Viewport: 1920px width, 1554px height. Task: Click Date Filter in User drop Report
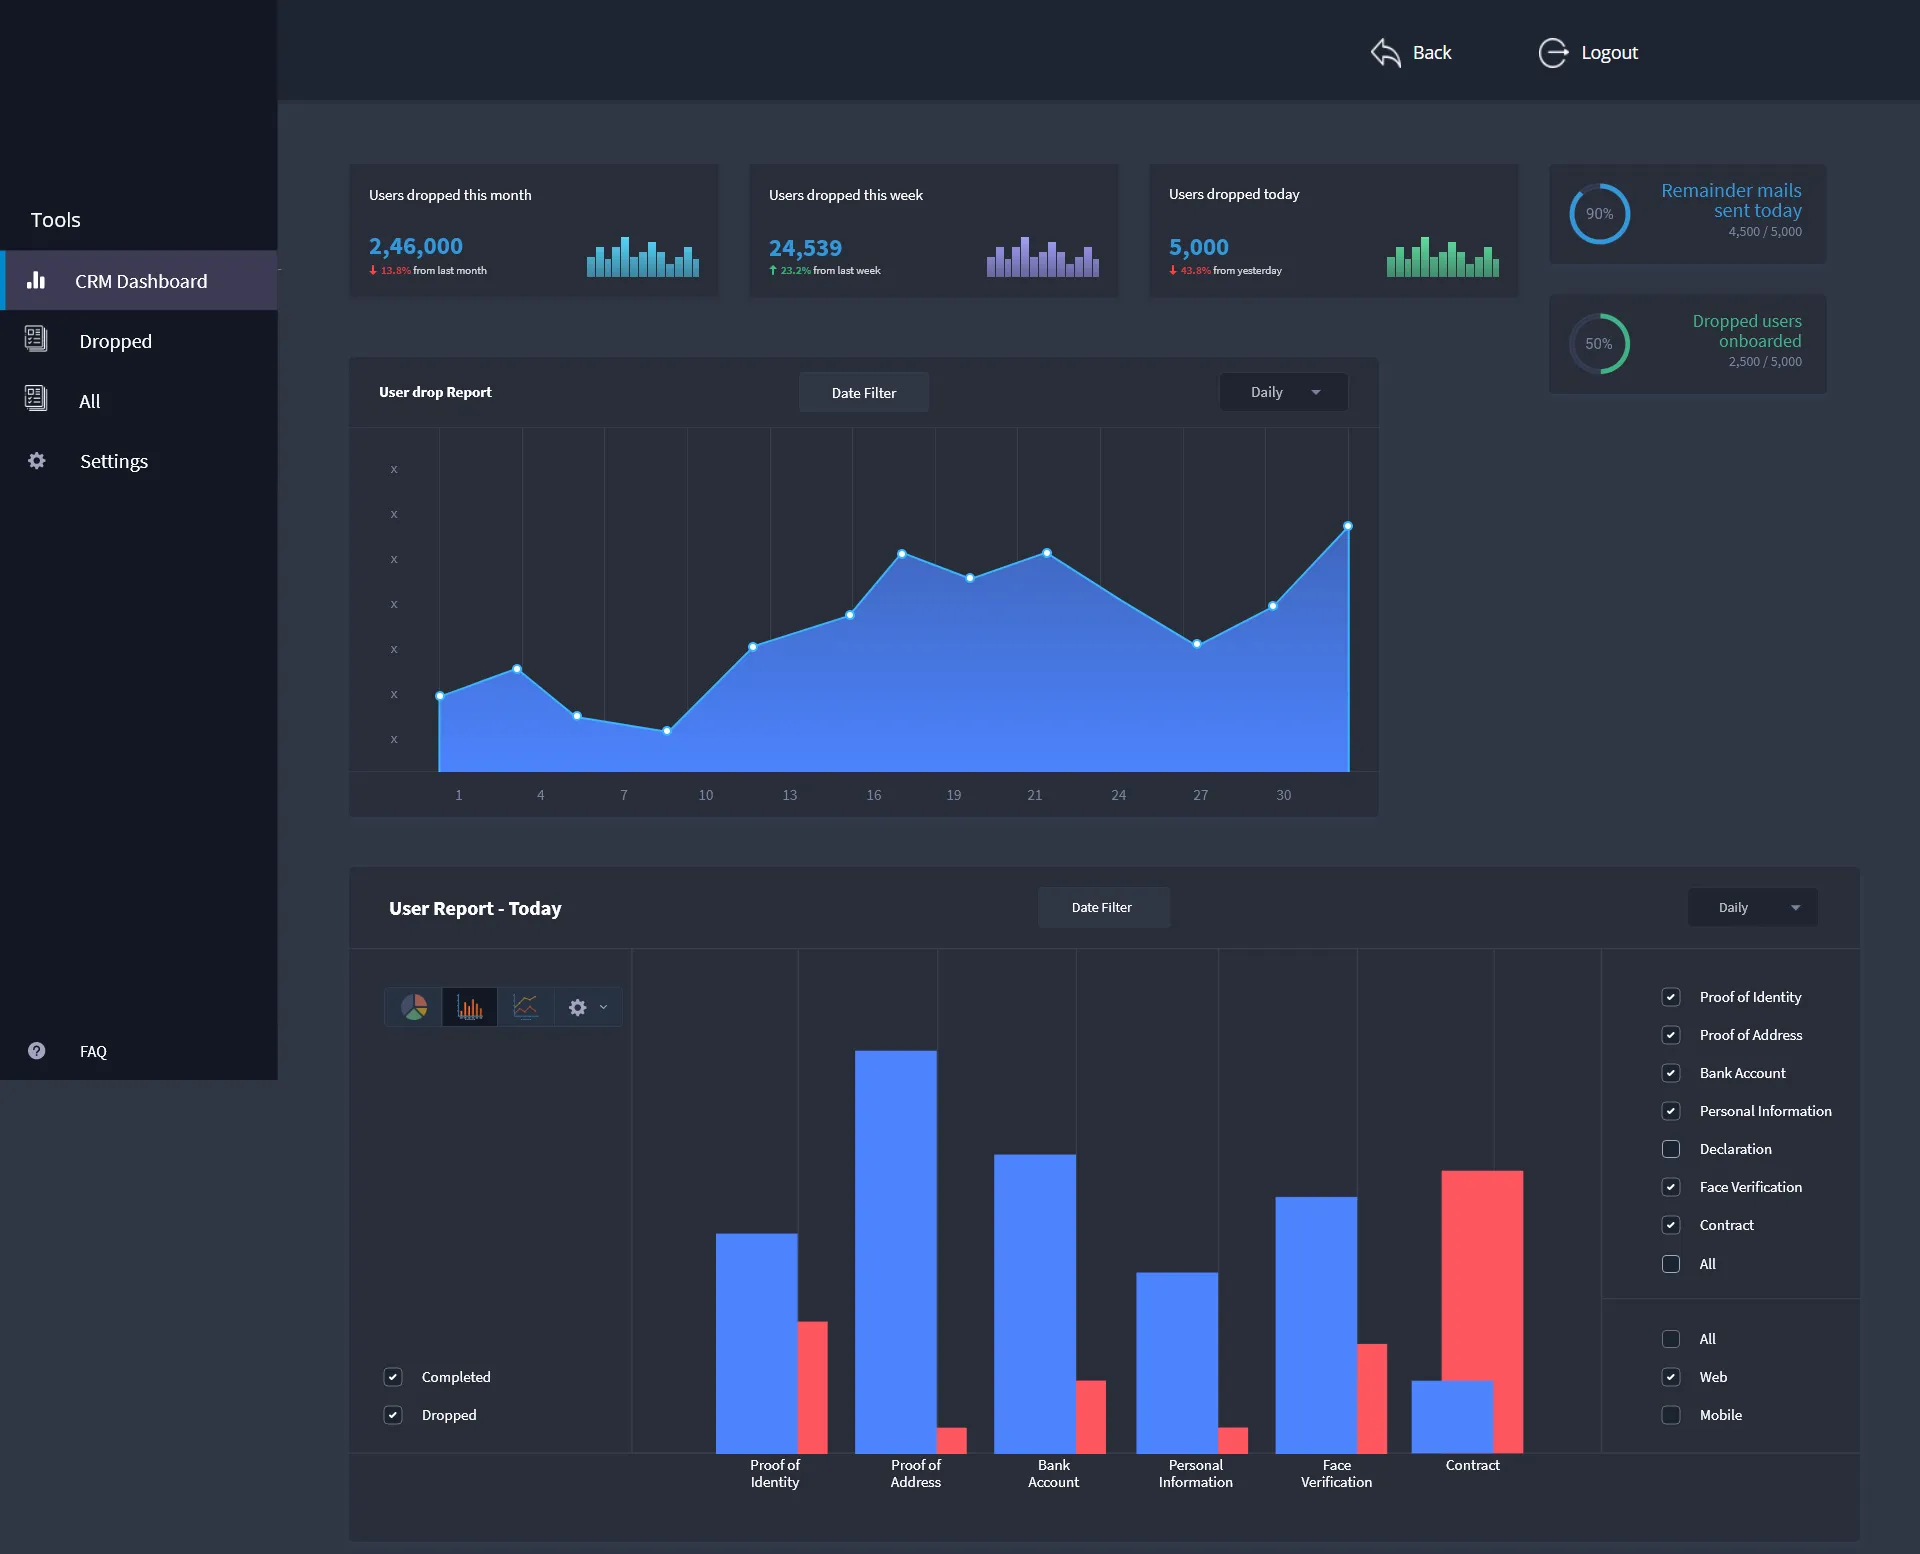click(x=864, y=392)
